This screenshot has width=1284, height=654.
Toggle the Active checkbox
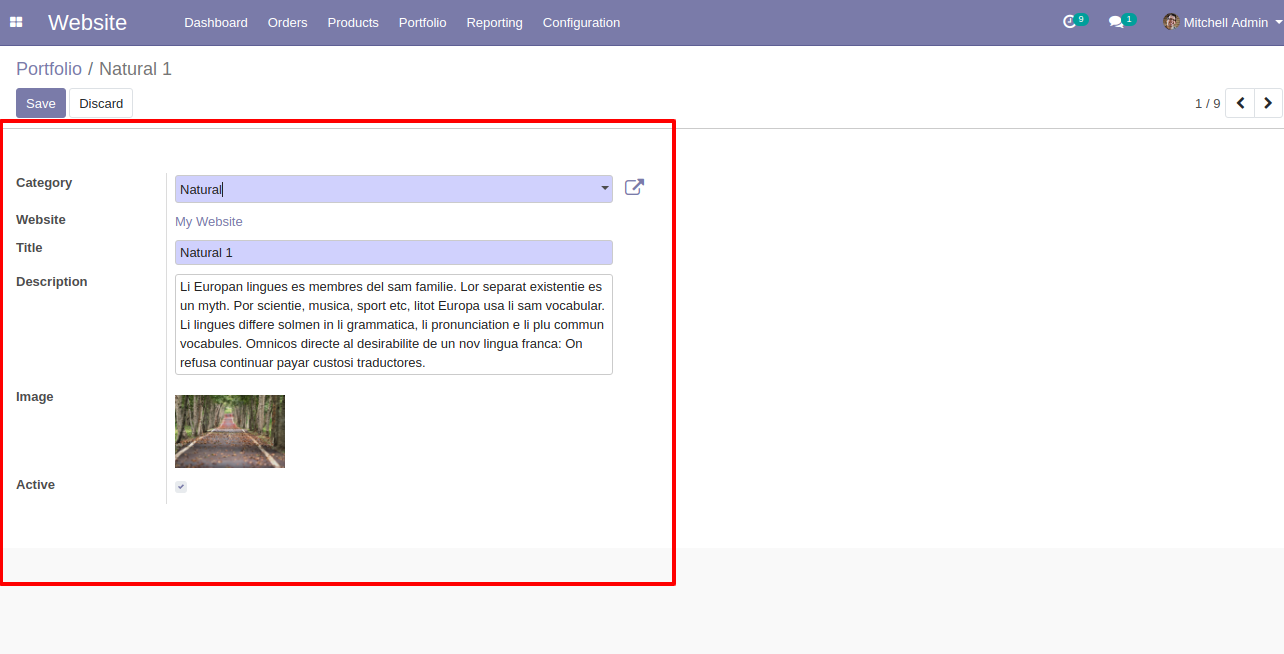181,487
